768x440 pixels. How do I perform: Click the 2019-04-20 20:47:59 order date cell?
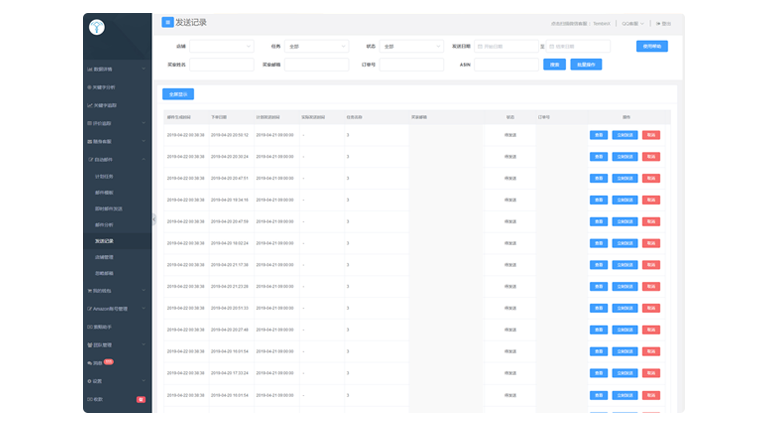[x=230, y=221]
